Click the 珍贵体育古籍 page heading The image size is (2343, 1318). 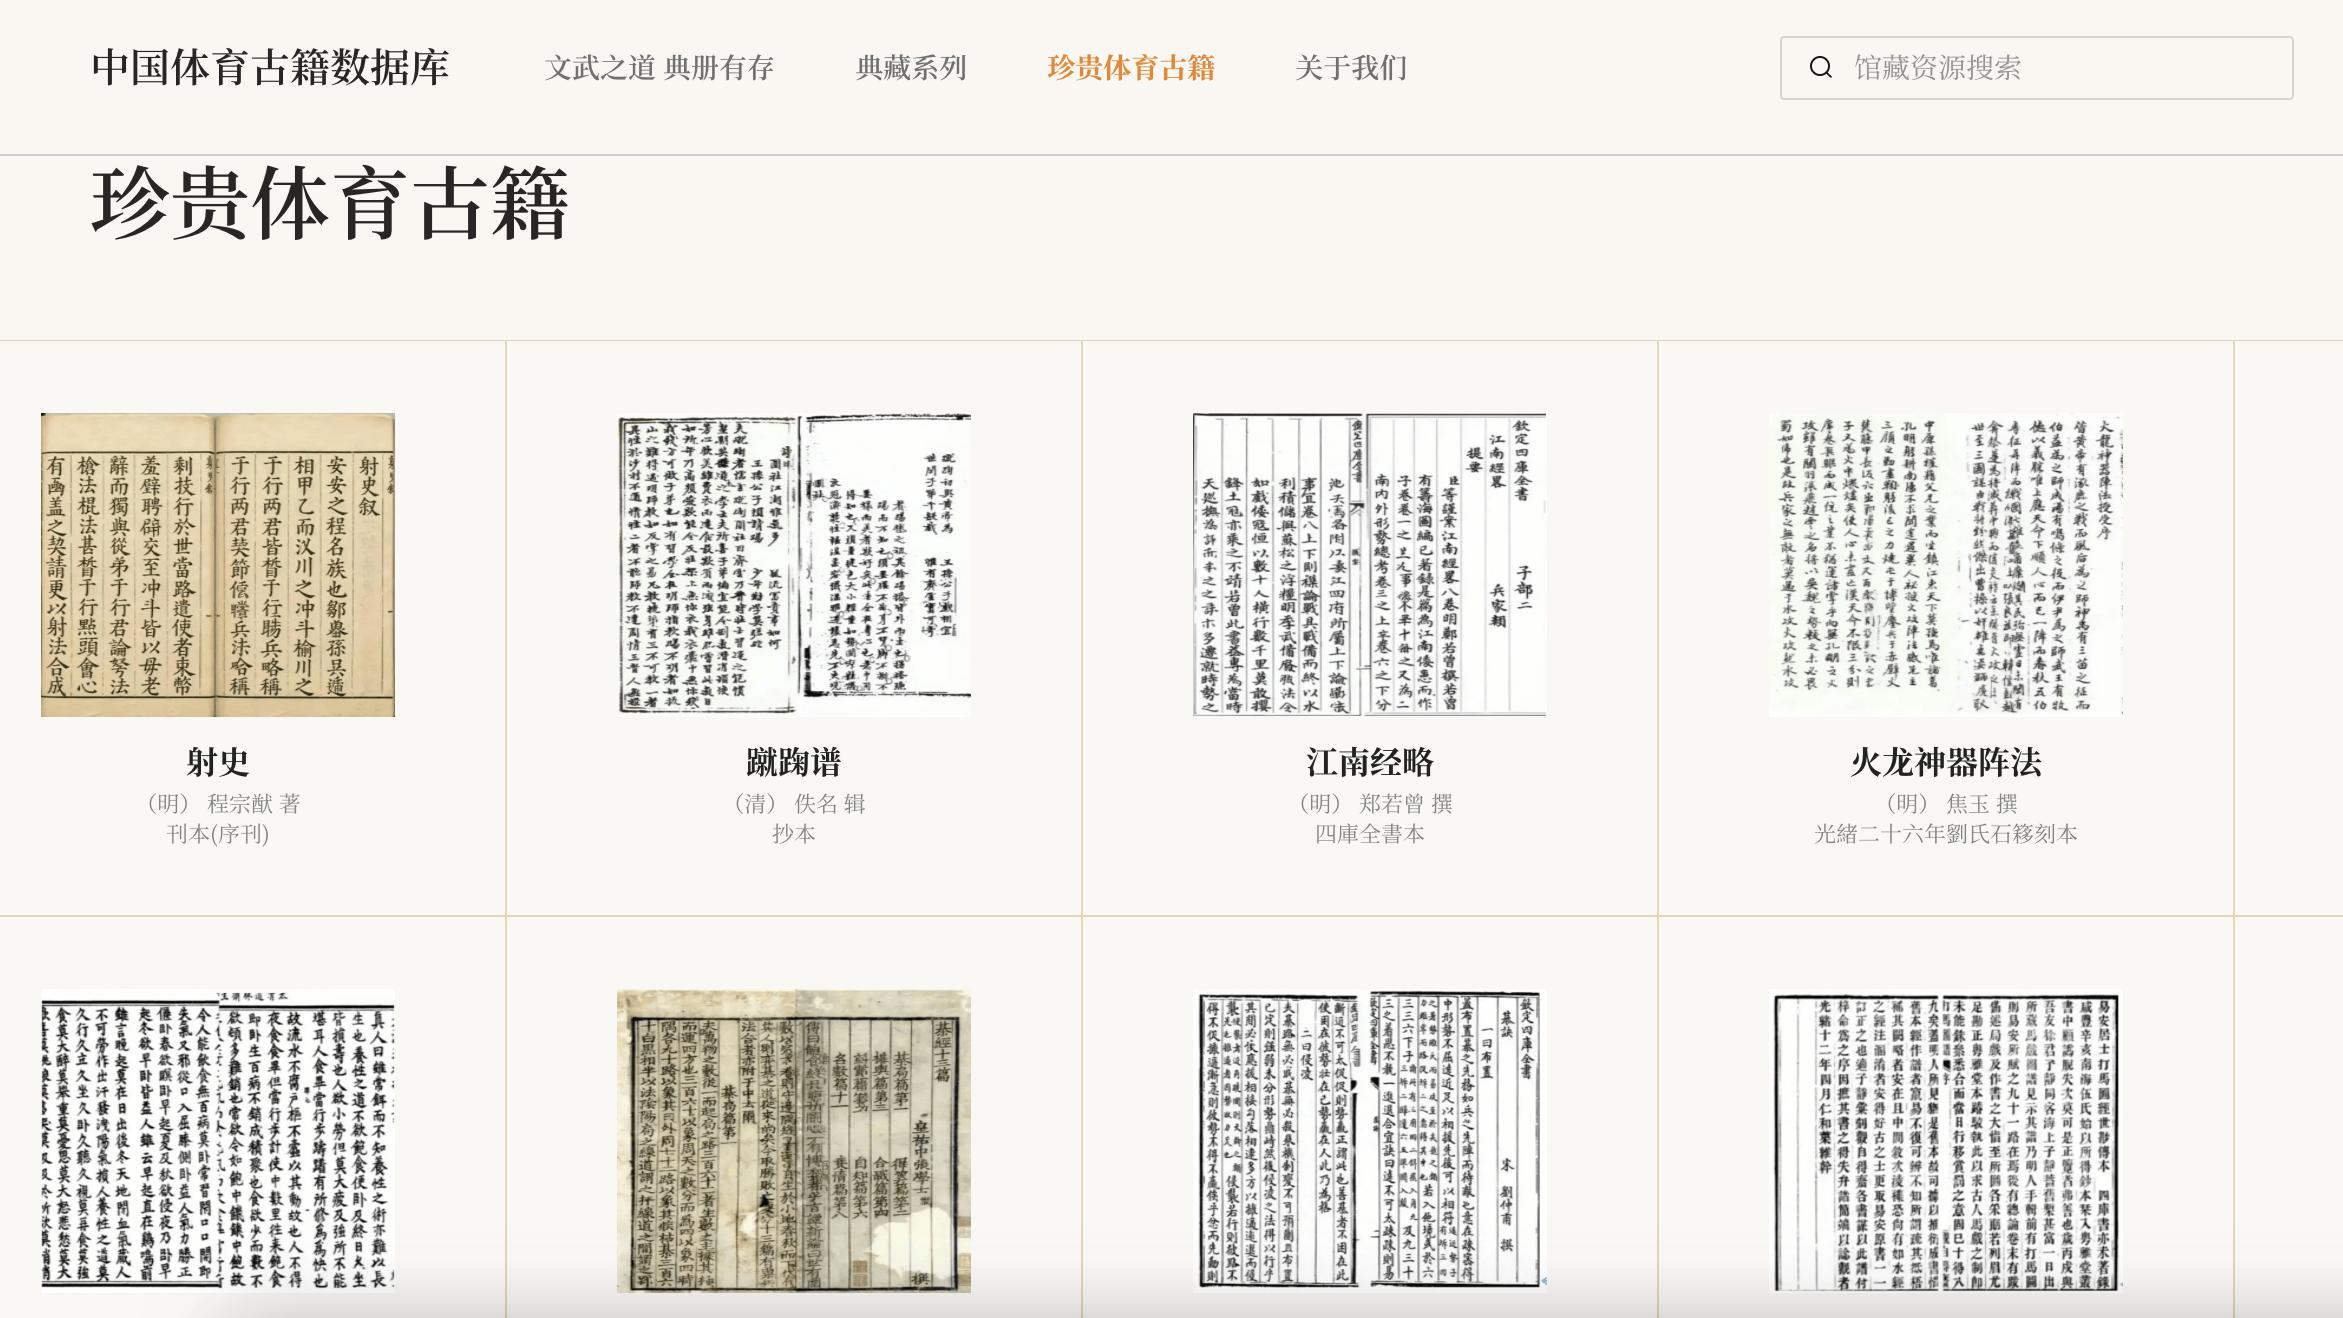point(330,204)
